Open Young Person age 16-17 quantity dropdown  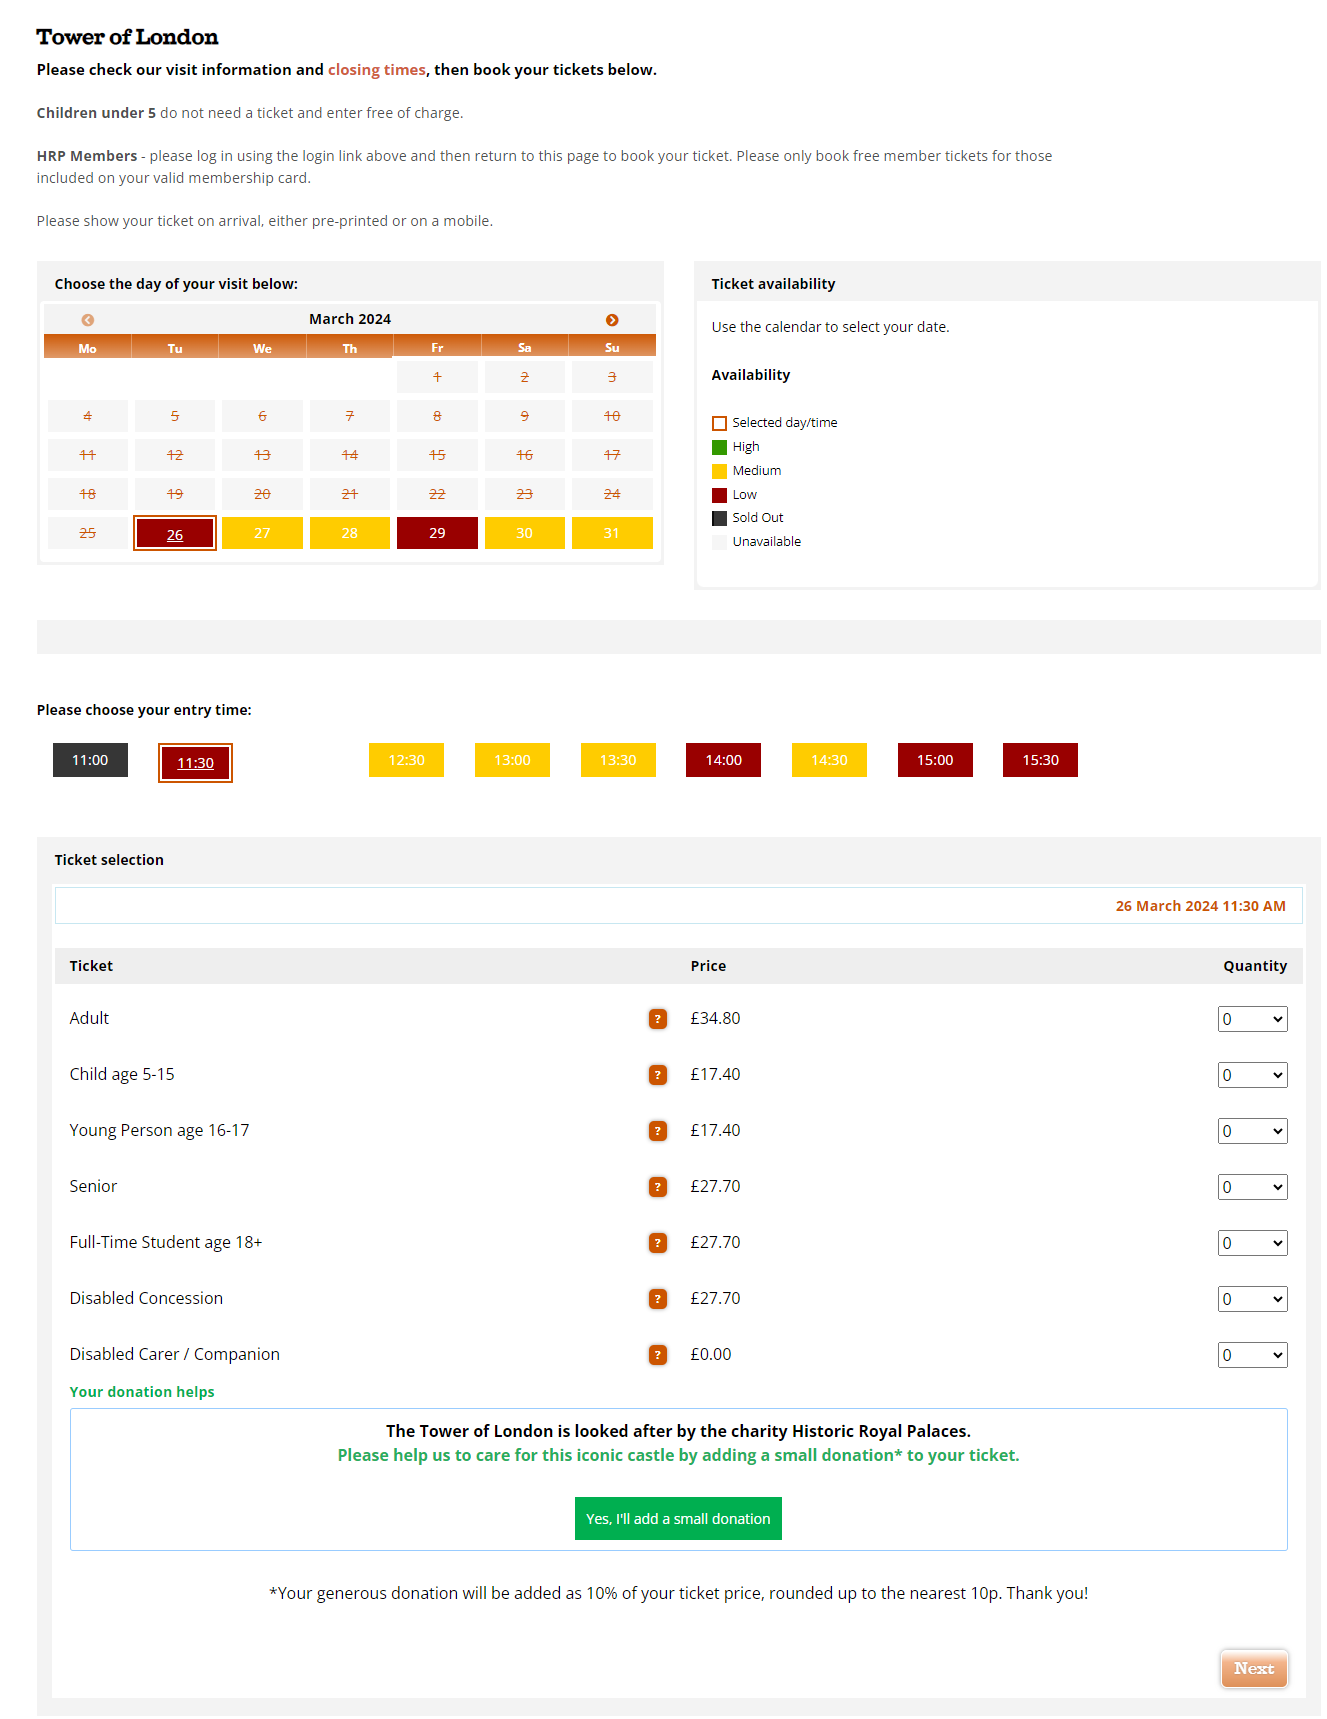coord(1252,1131)
